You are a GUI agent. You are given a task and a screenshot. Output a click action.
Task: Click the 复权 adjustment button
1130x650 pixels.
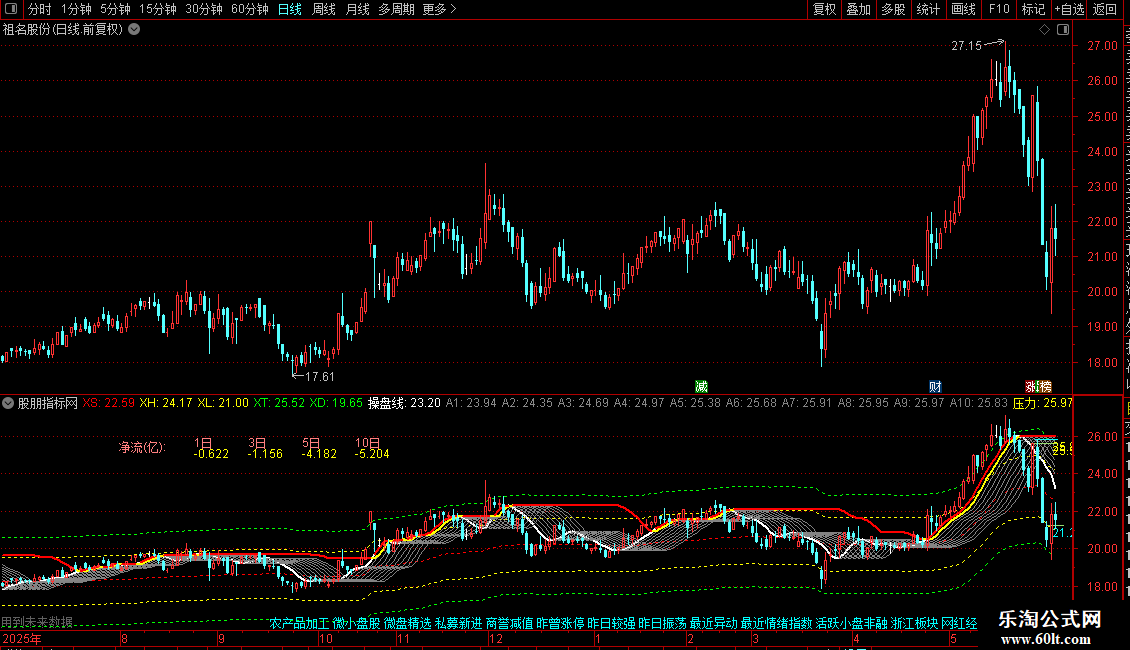click(824, 9)
